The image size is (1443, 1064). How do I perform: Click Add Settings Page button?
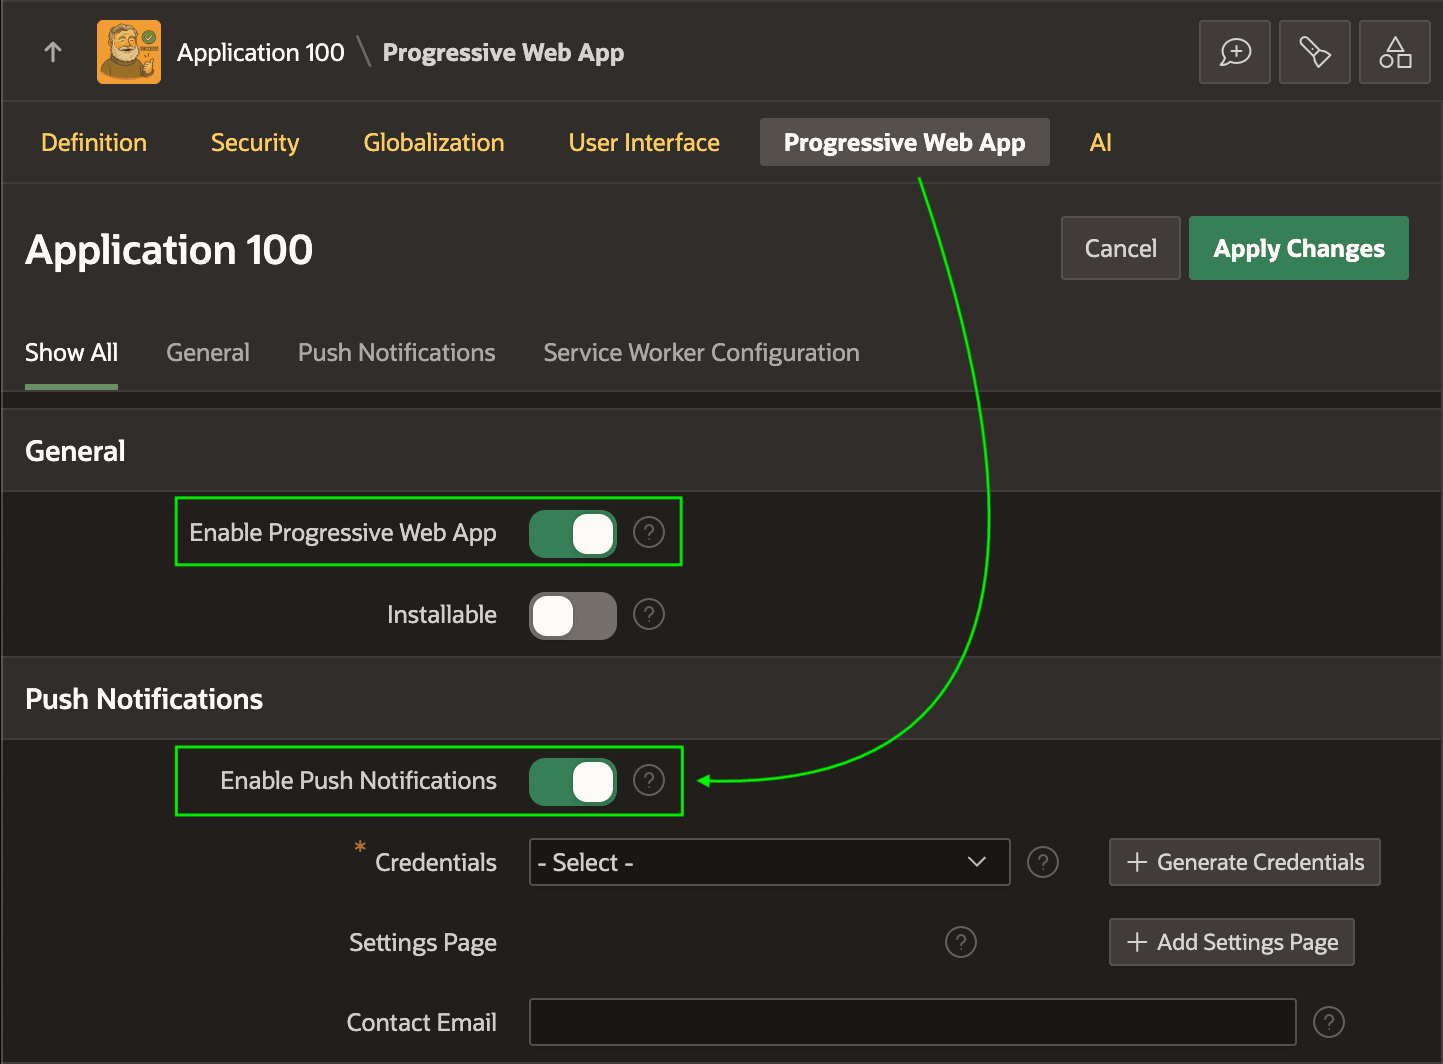click(1232, 942)
